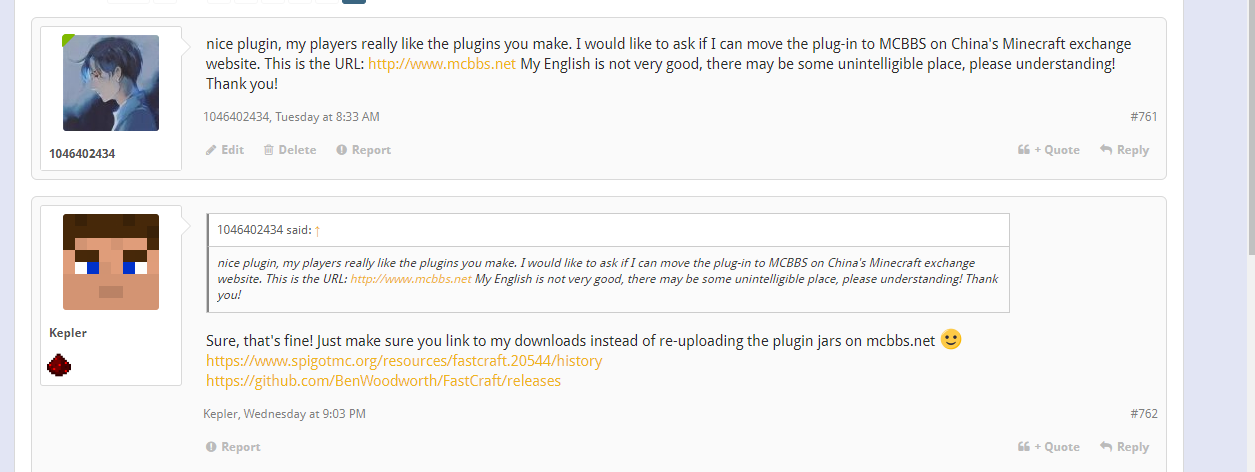Open Kepler's username profile link
This screenshot has width=1255, height=472.
(68, 333)
